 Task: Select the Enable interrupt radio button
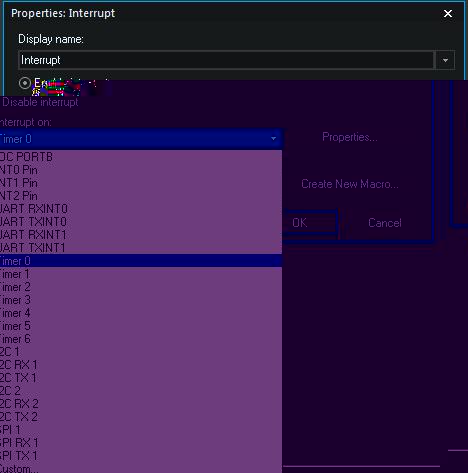[x=25, y=83]
